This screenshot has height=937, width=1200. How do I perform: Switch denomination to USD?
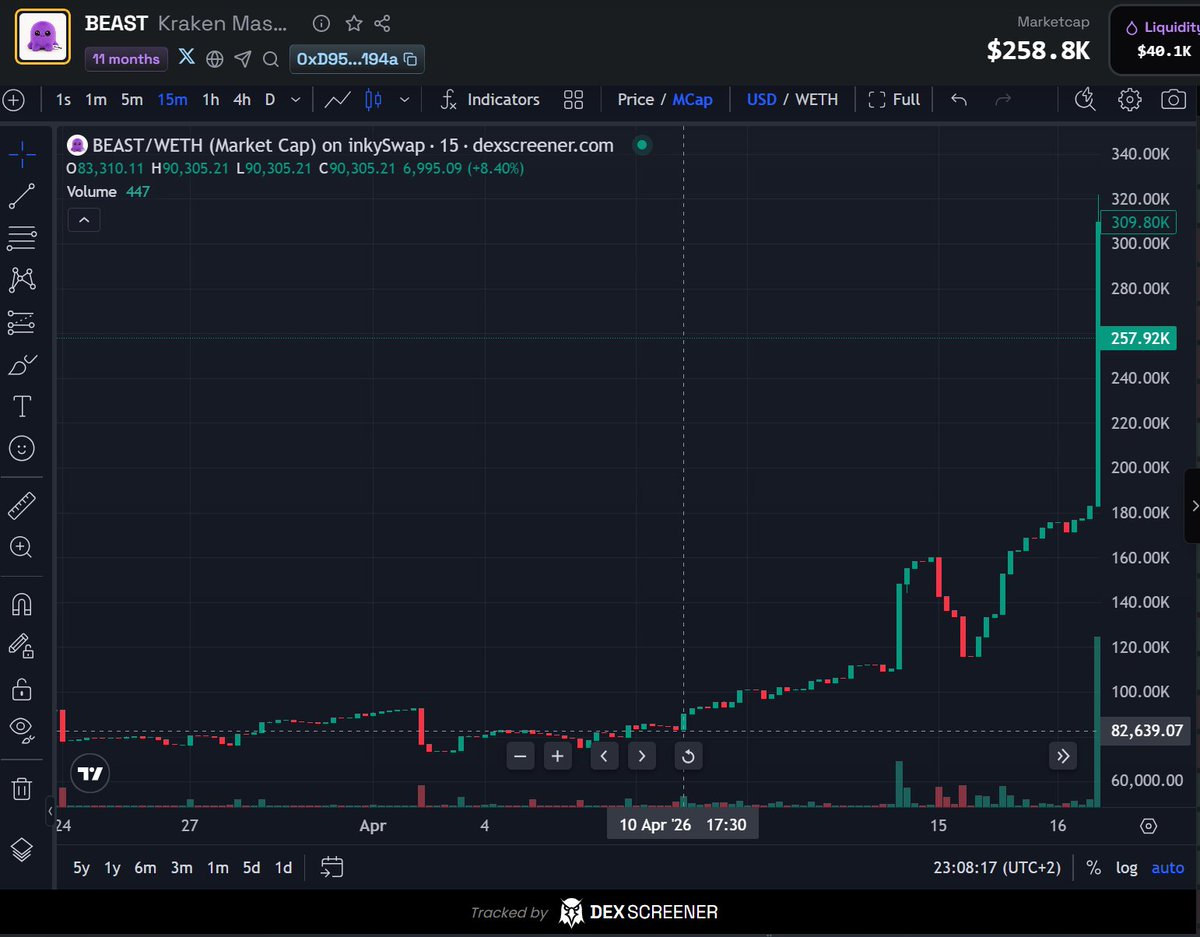761,99
